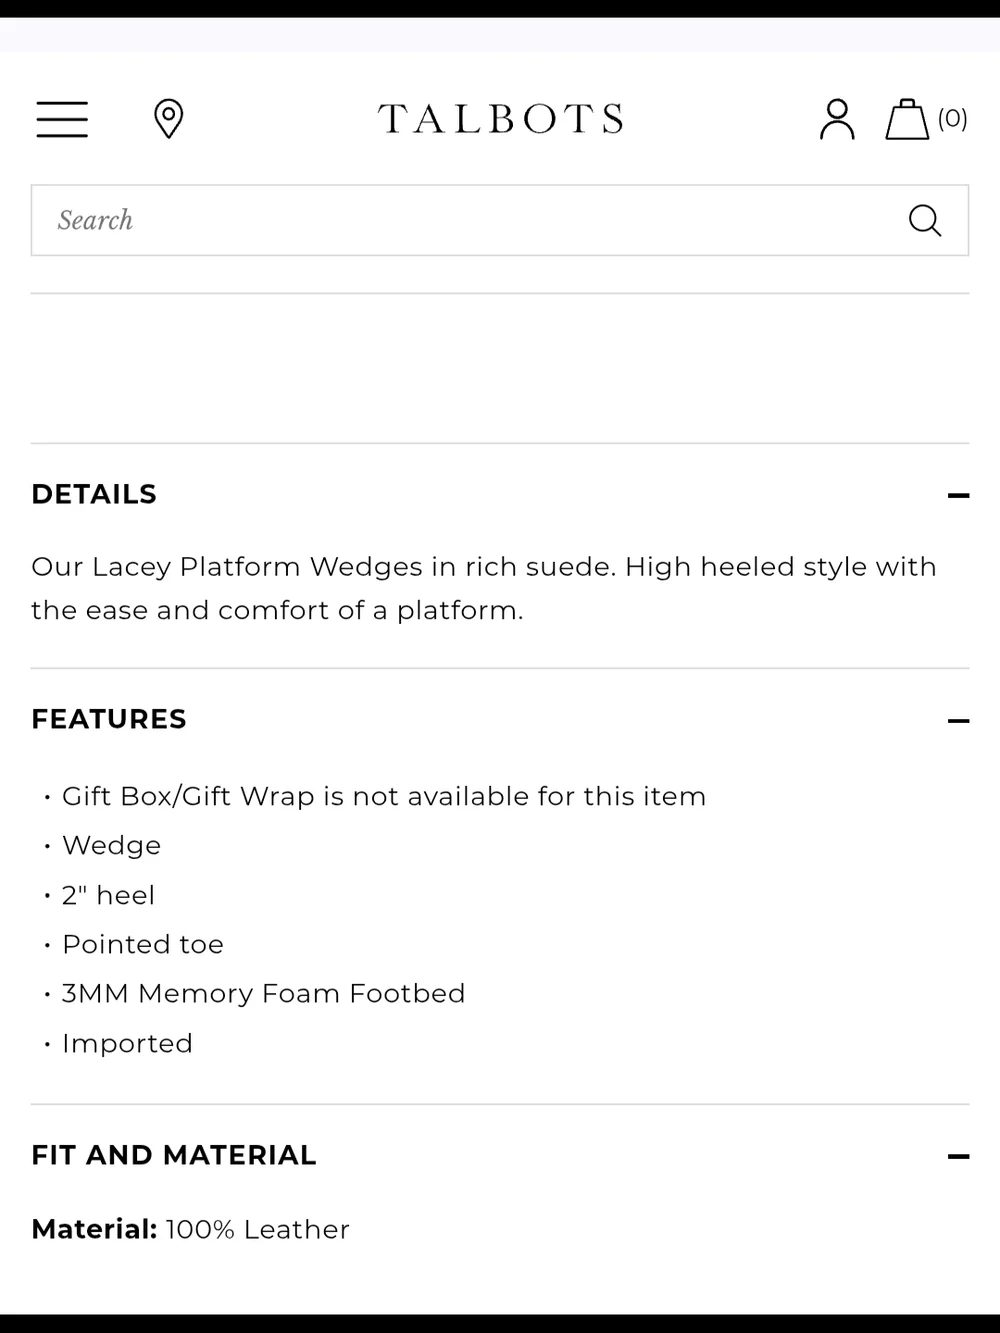Collapse the Features section minus icon

point(958,720)
